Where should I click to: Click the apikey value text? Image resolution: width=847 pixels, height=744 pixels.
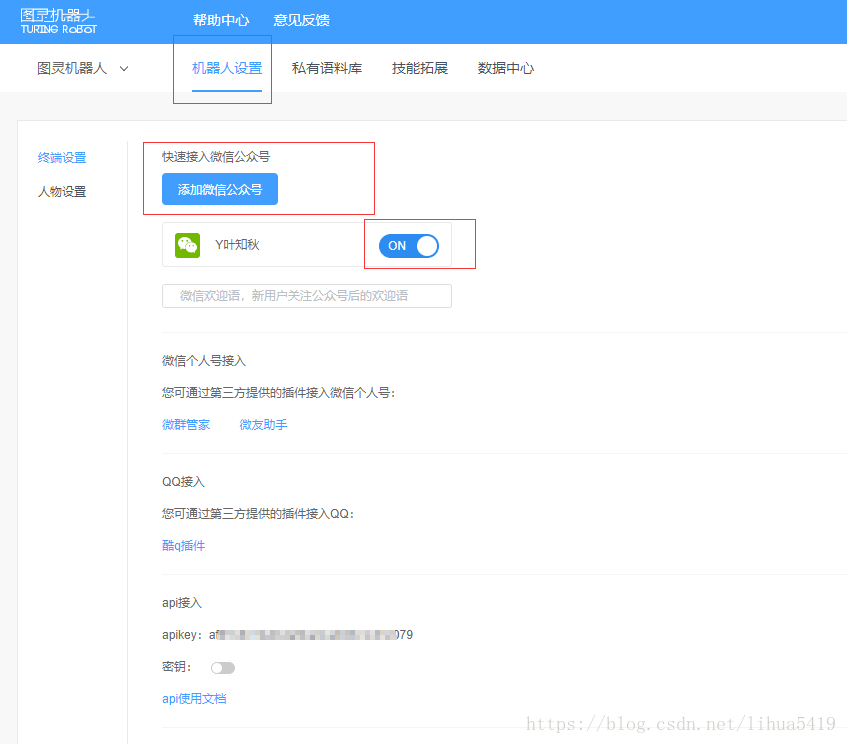[x=311, y=635]
